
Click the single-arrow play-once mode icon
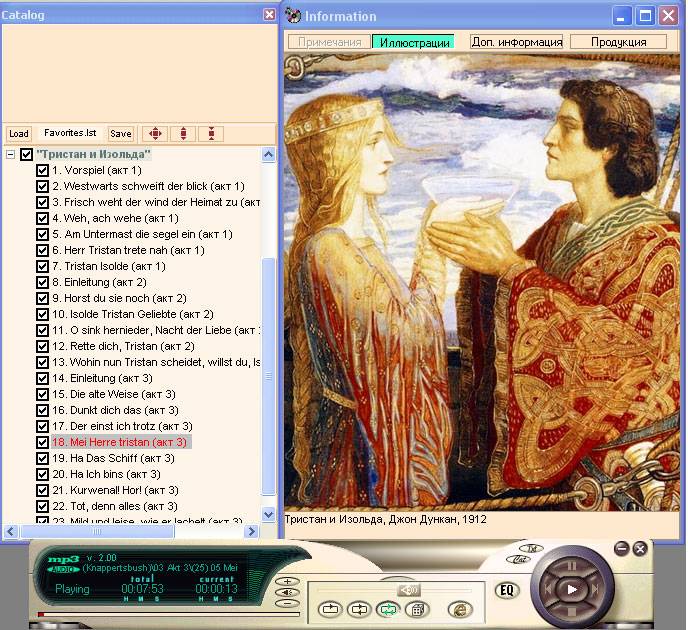click(330, 609)
